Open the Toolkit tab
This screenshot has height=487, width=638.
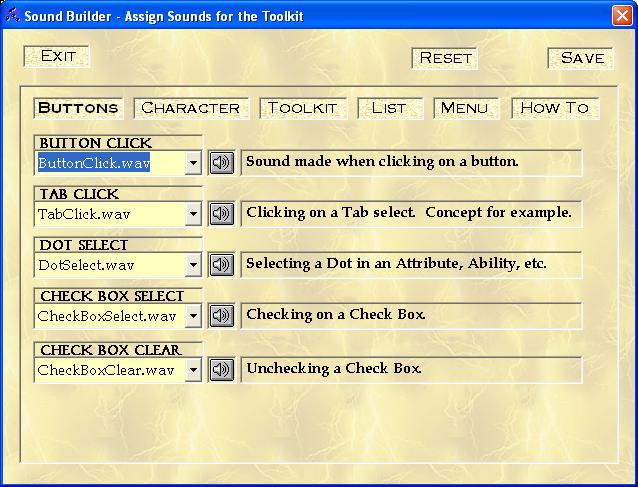click(x=303, y=108)
